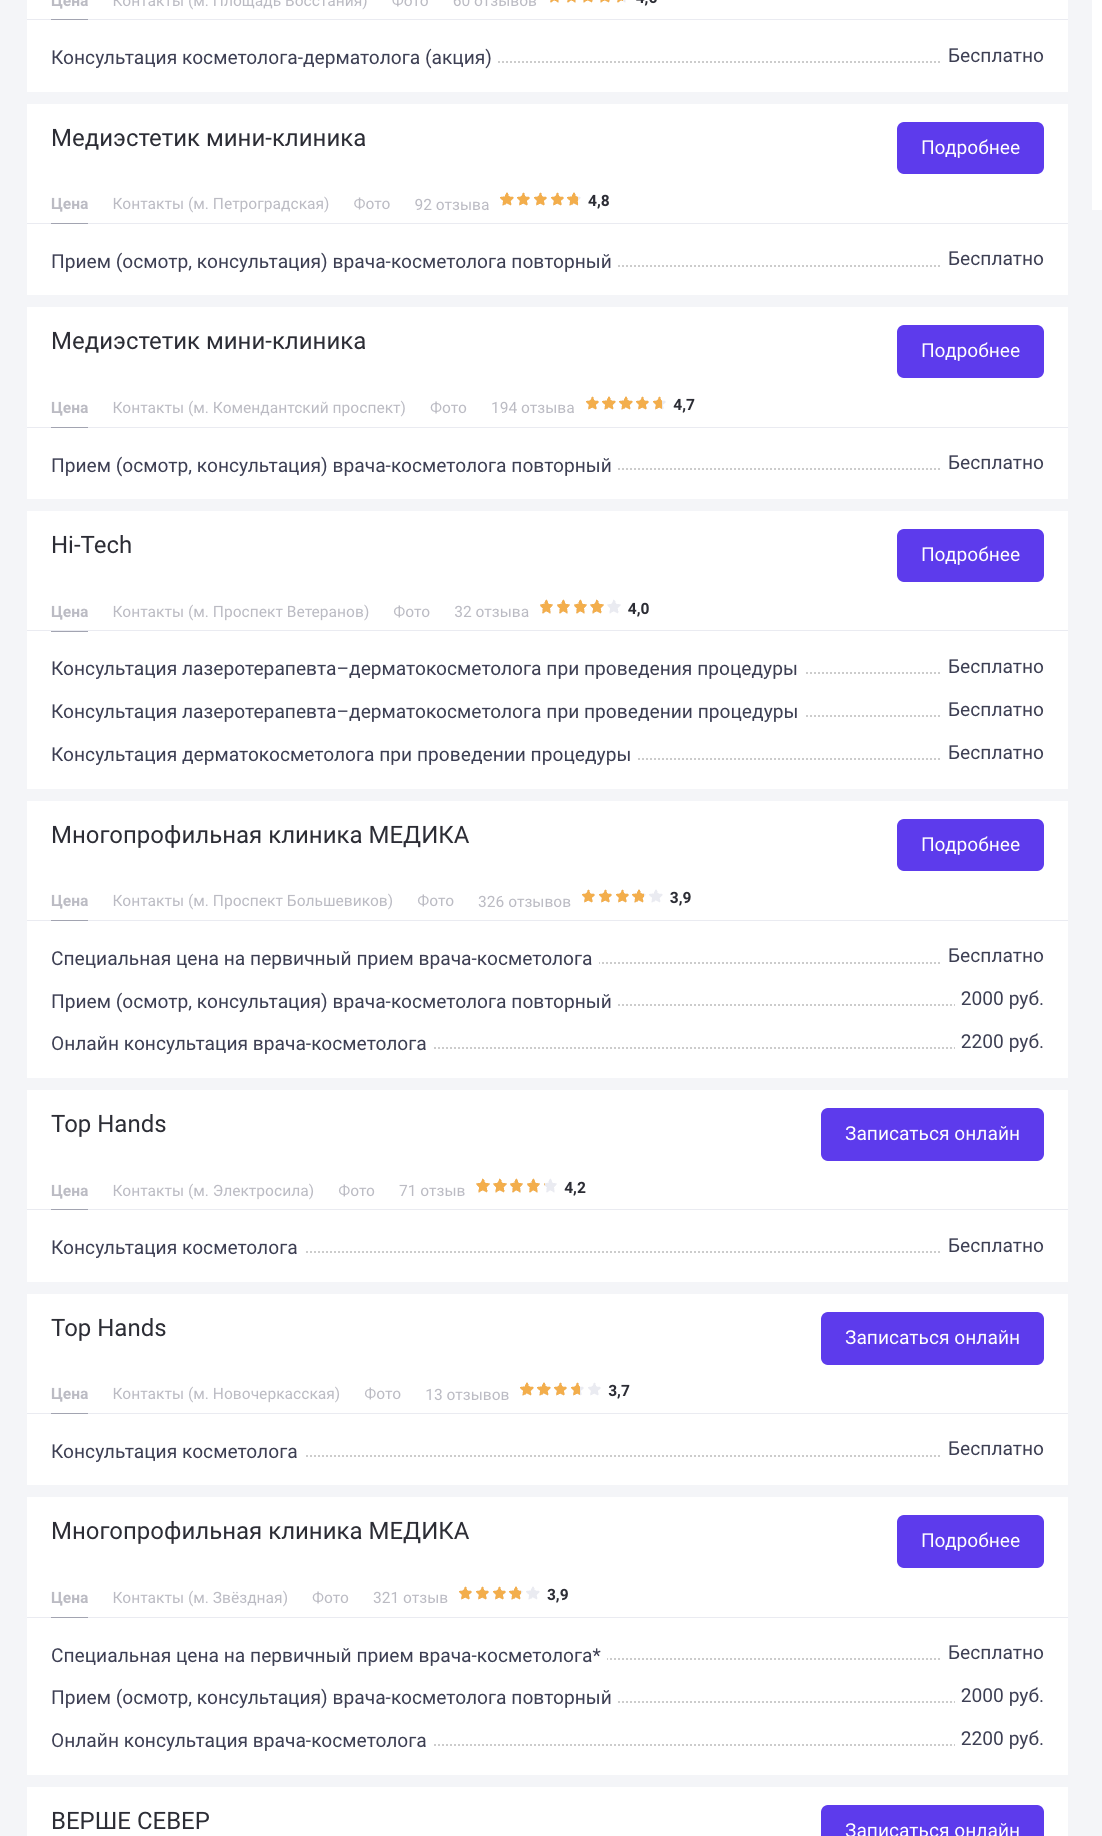Open Подробнее for Медиэстетик at Петроградская

[x=970, y=148]
